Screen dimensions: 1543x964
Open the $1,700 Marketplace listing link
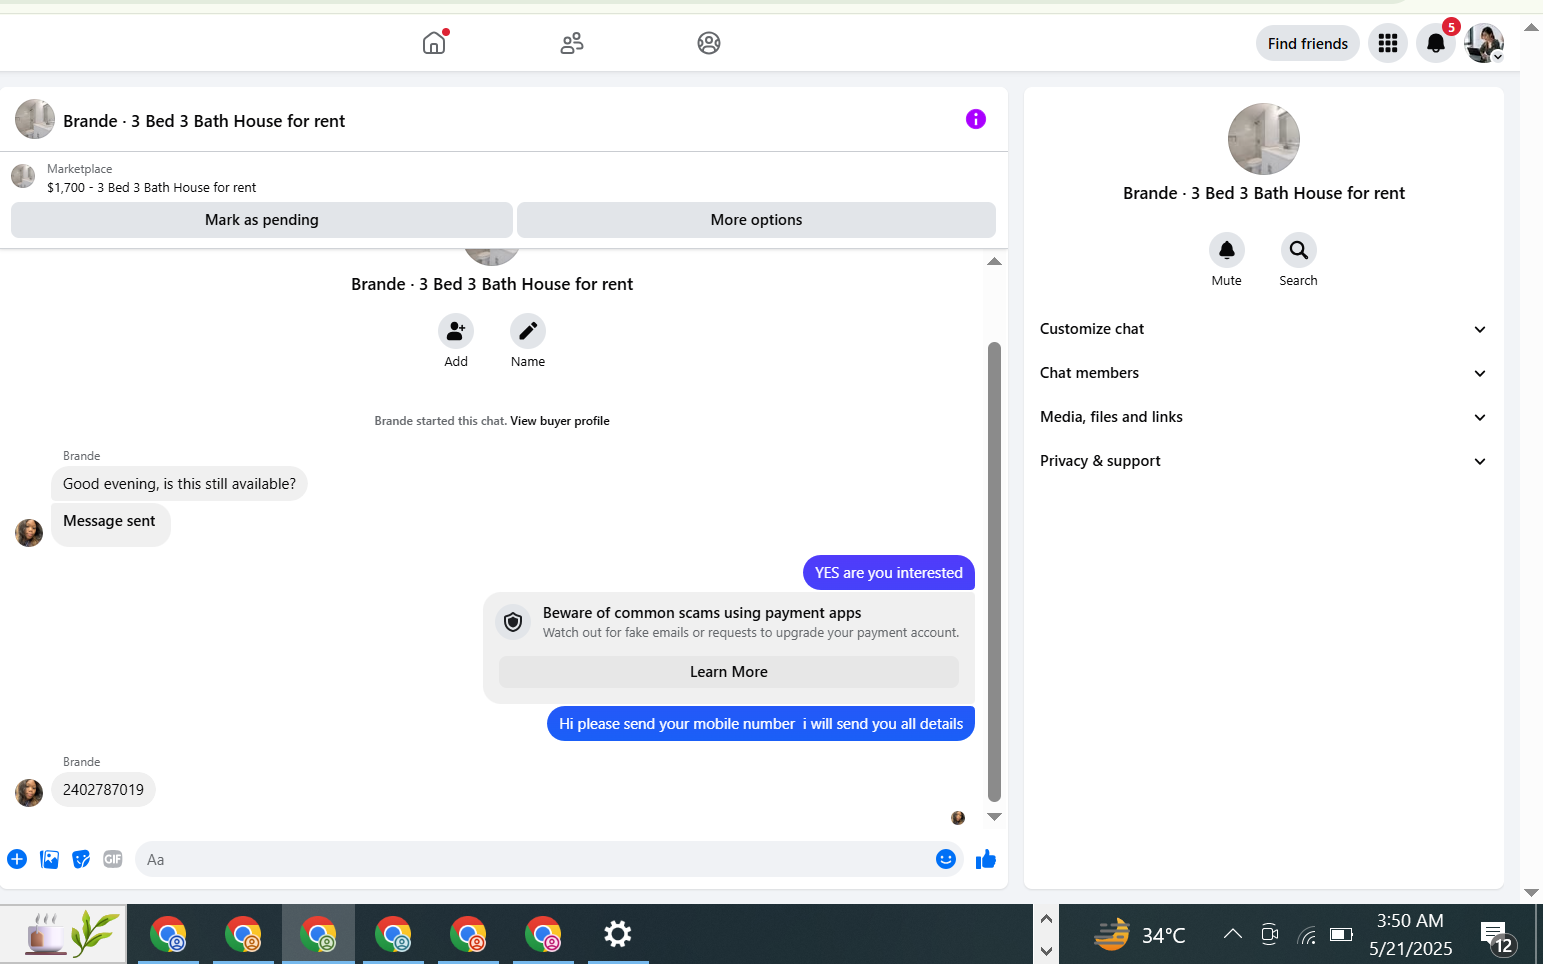coord(152,187)
